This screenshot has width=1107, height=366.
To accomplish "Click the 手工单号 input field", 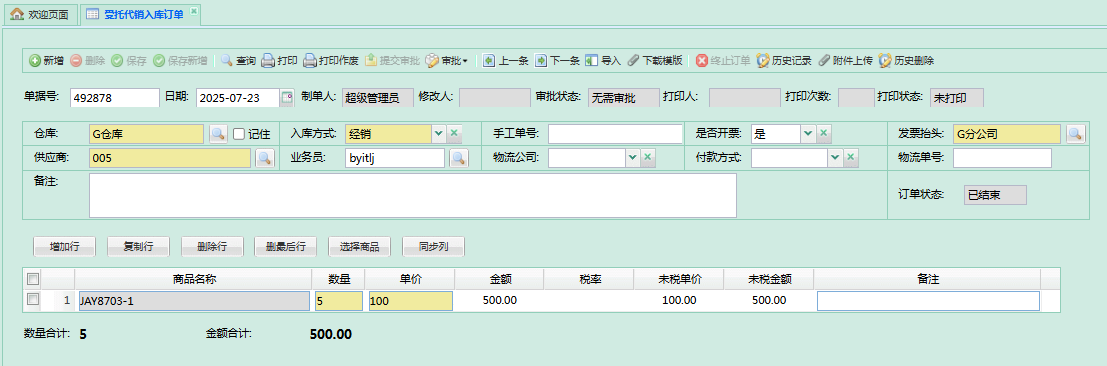I will (x=615, y=133).
